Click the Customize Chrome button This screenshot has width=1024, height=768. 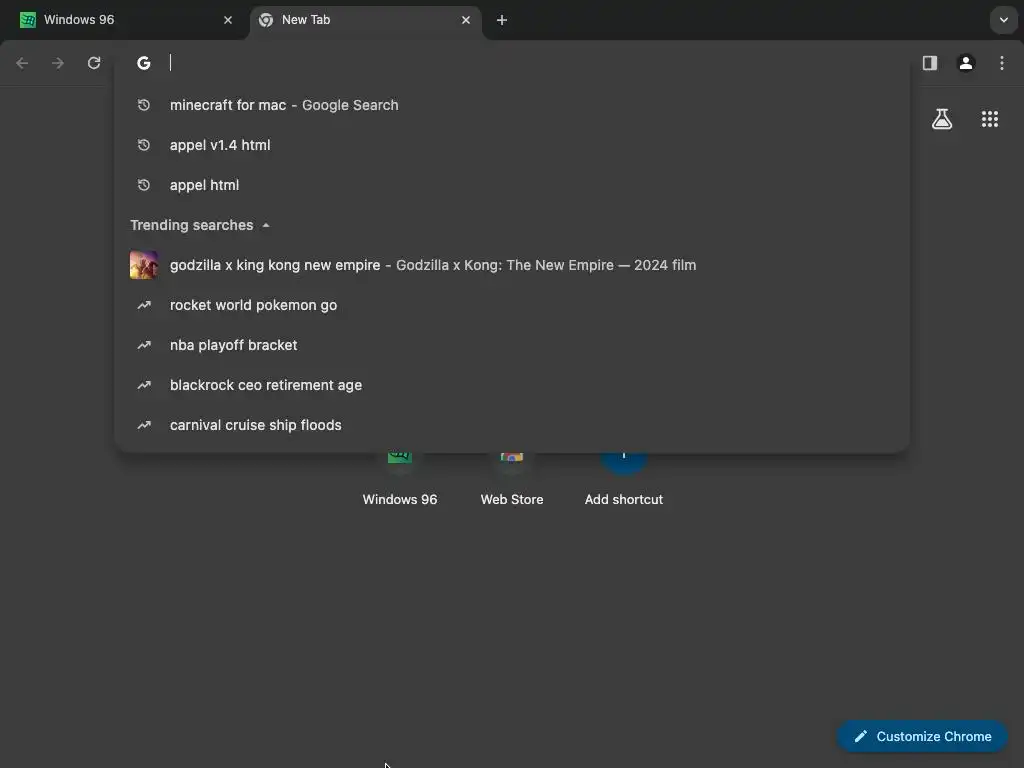(x=922, y=736)
